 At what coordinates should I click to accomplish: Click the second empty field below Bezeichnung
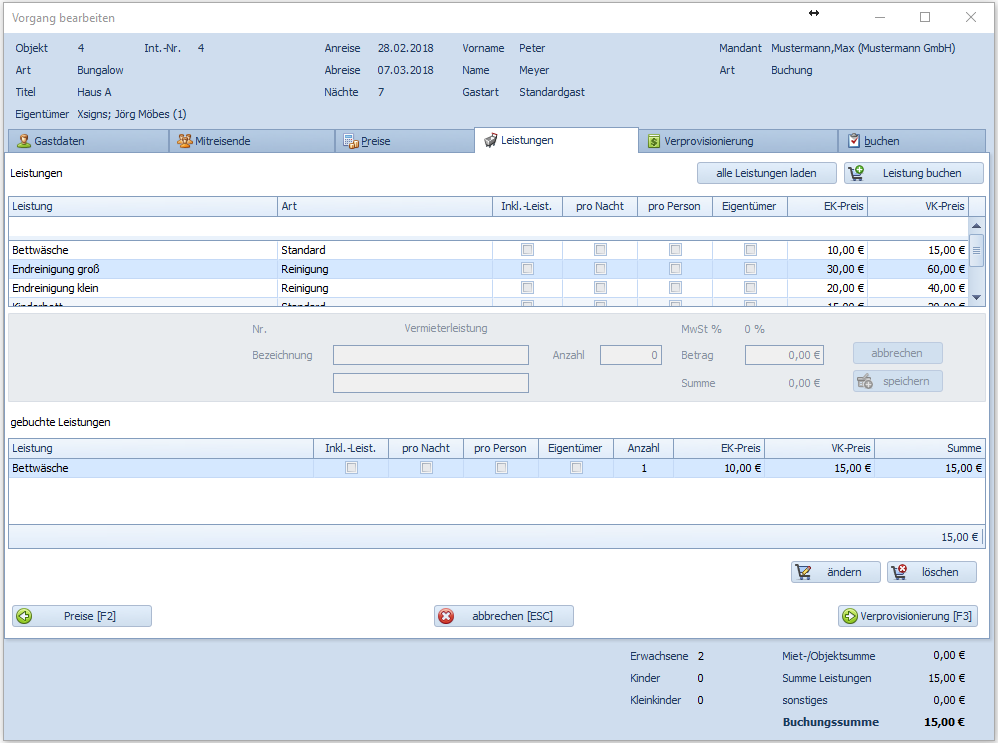[431, 383]
